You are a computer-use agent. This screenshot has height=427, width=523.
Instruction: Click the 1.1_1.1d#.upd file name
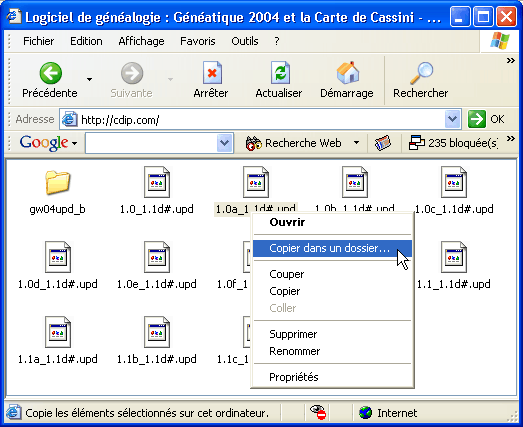(x=454, y=284)
